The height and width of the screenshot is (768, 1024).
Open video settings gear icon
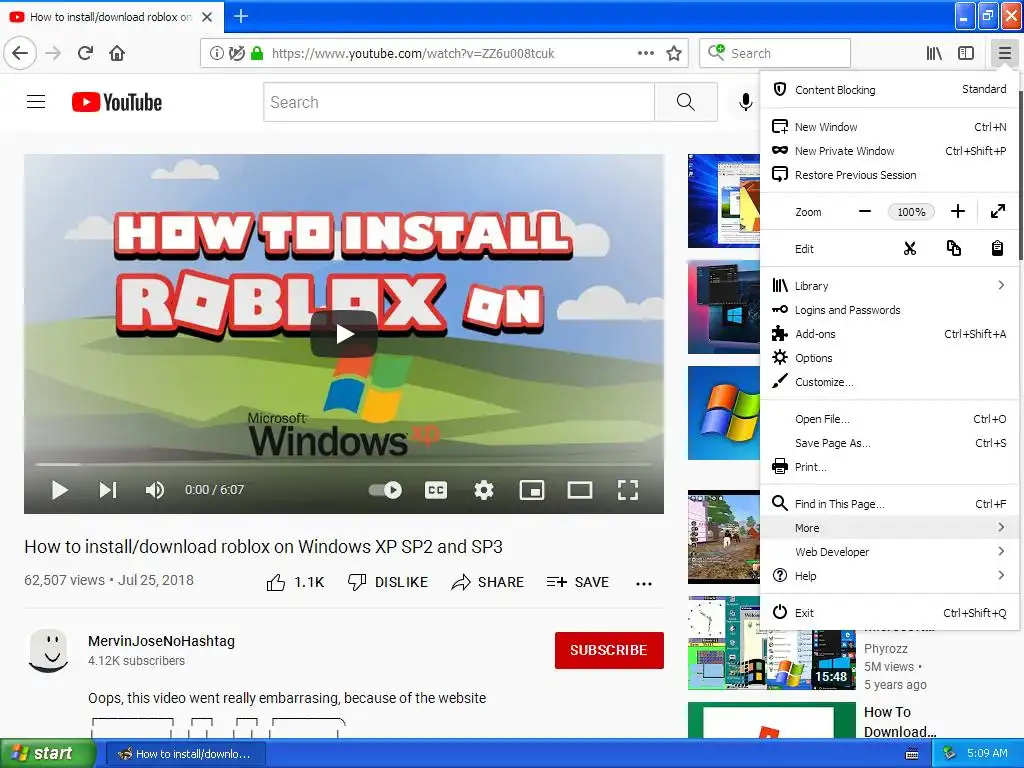483,490
